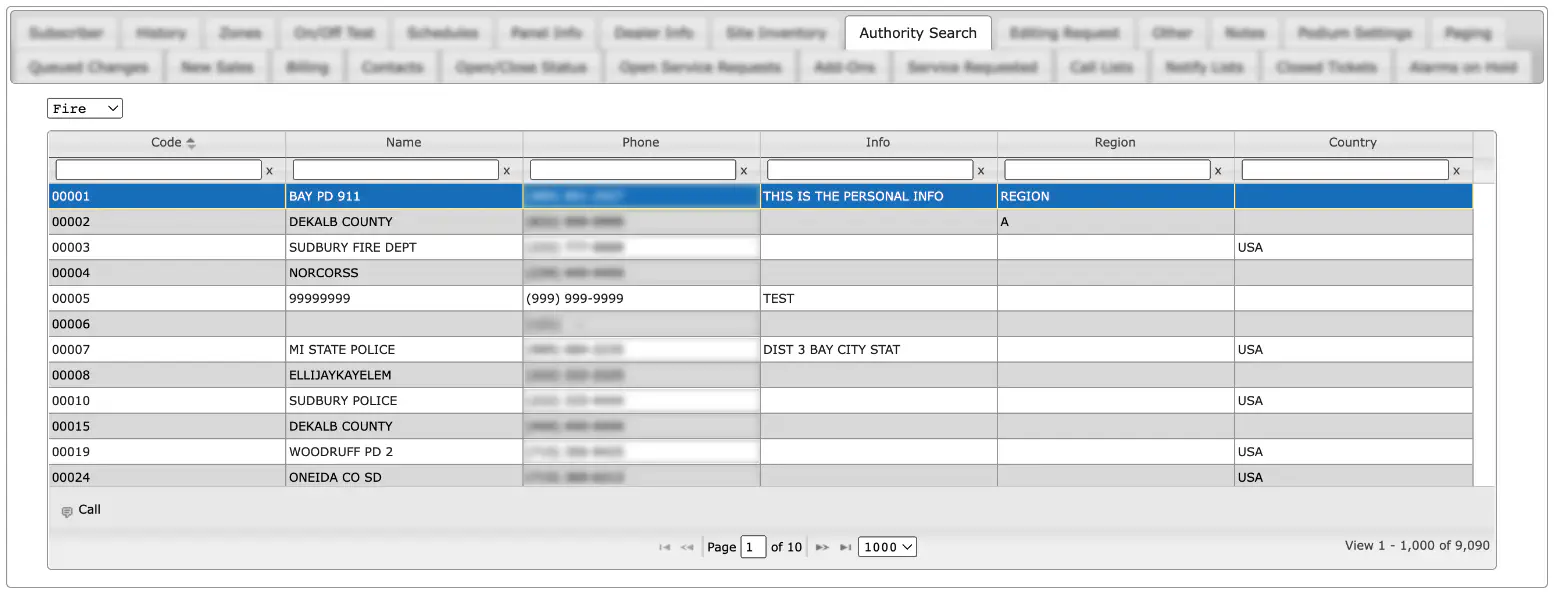Click THIS IS THE PERSONAL INFO cell
Image resolution: width=1554 pixels, height=596 pixels.
coord(878,196)
